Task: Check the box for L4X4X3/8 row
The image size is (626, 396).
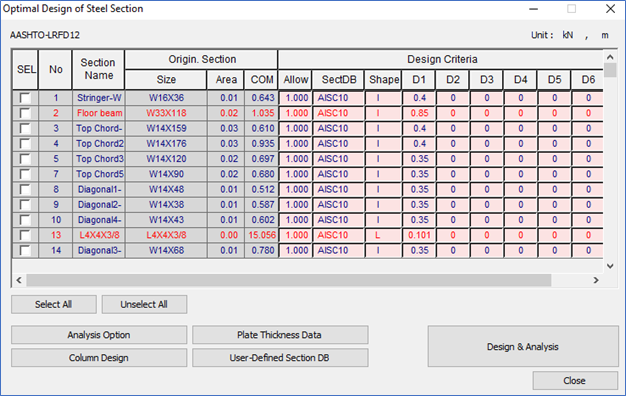Action: point(25,235)
